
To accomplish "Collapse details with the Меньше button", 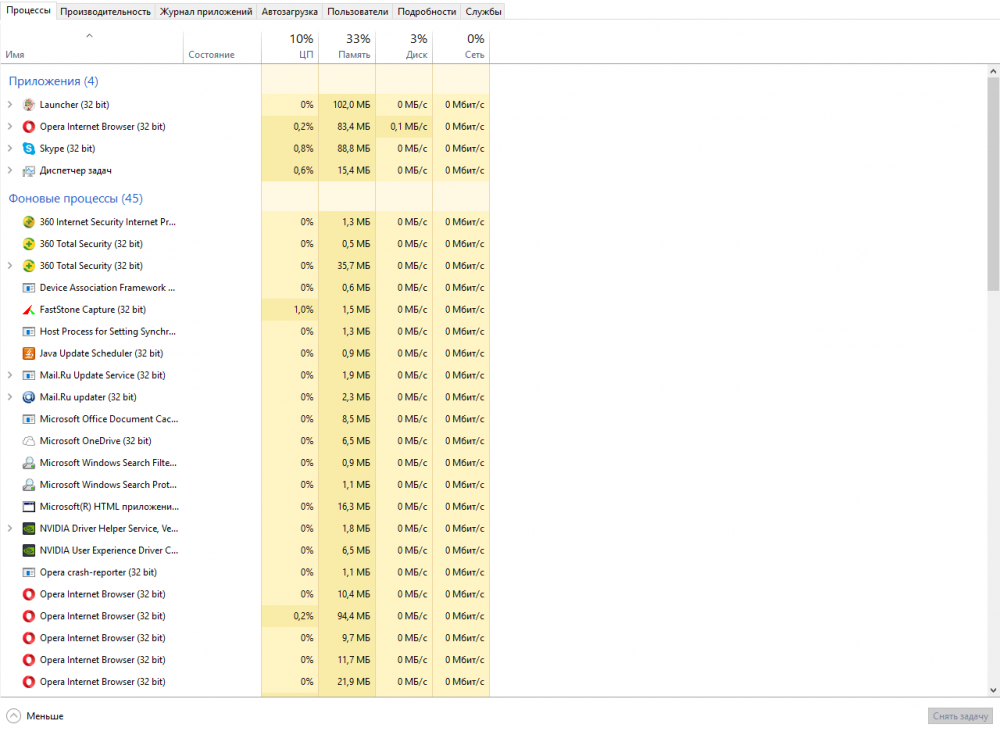I will [35, 716].
